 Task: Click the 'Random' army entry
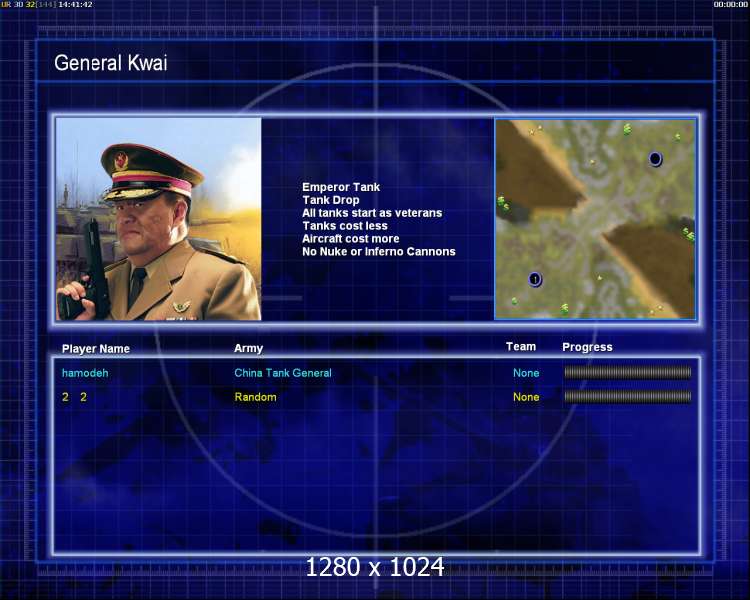click(255, 397)
